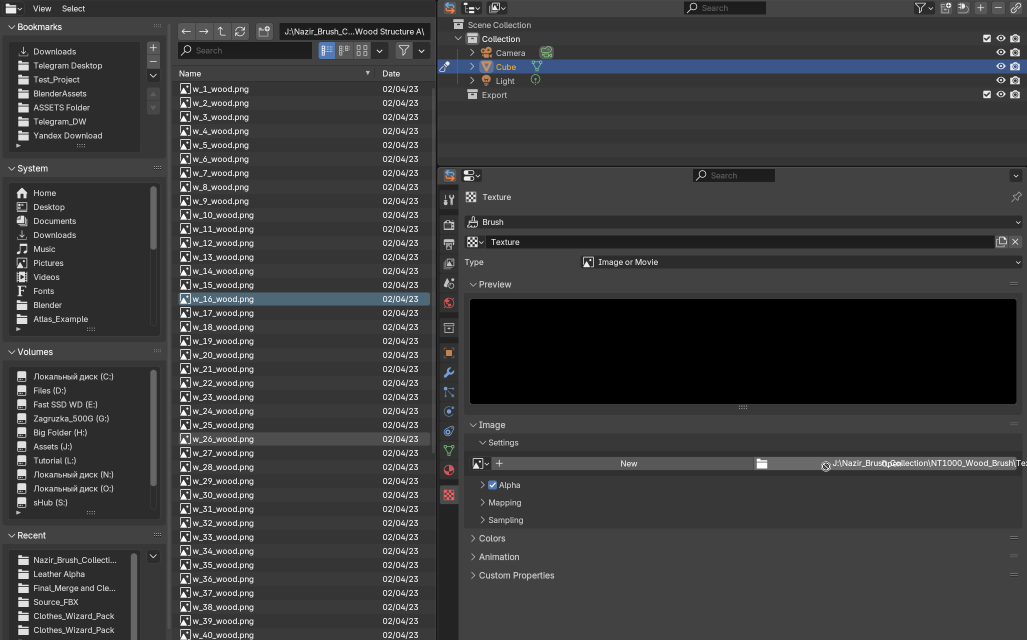The height and width of the screenshot is (640, 1027).
Task: Open the Render properties tab
Action: 449,225
